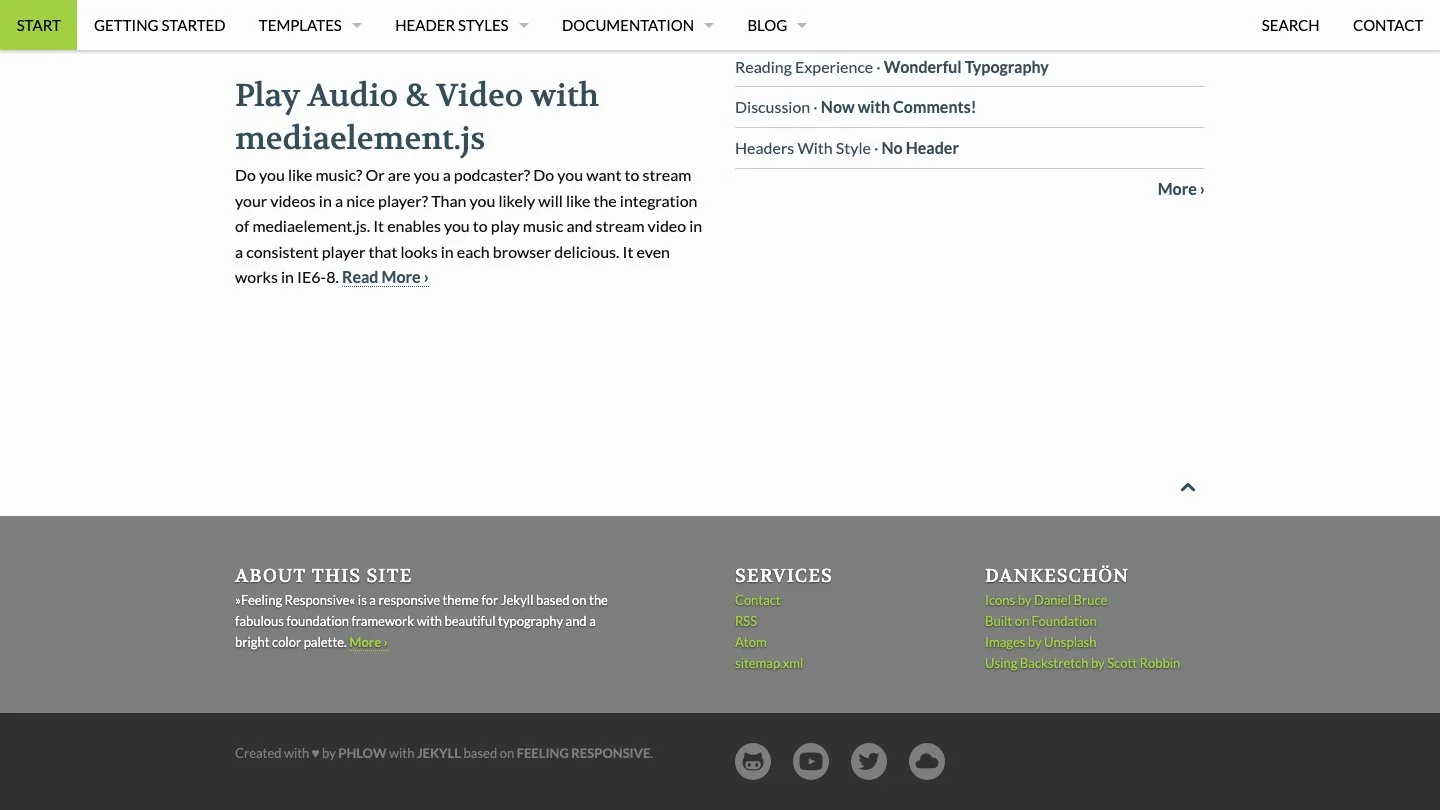Open the GitHub icon in the footer
The height and width of the screenshot is (810, 1440).
pos(753,761)
